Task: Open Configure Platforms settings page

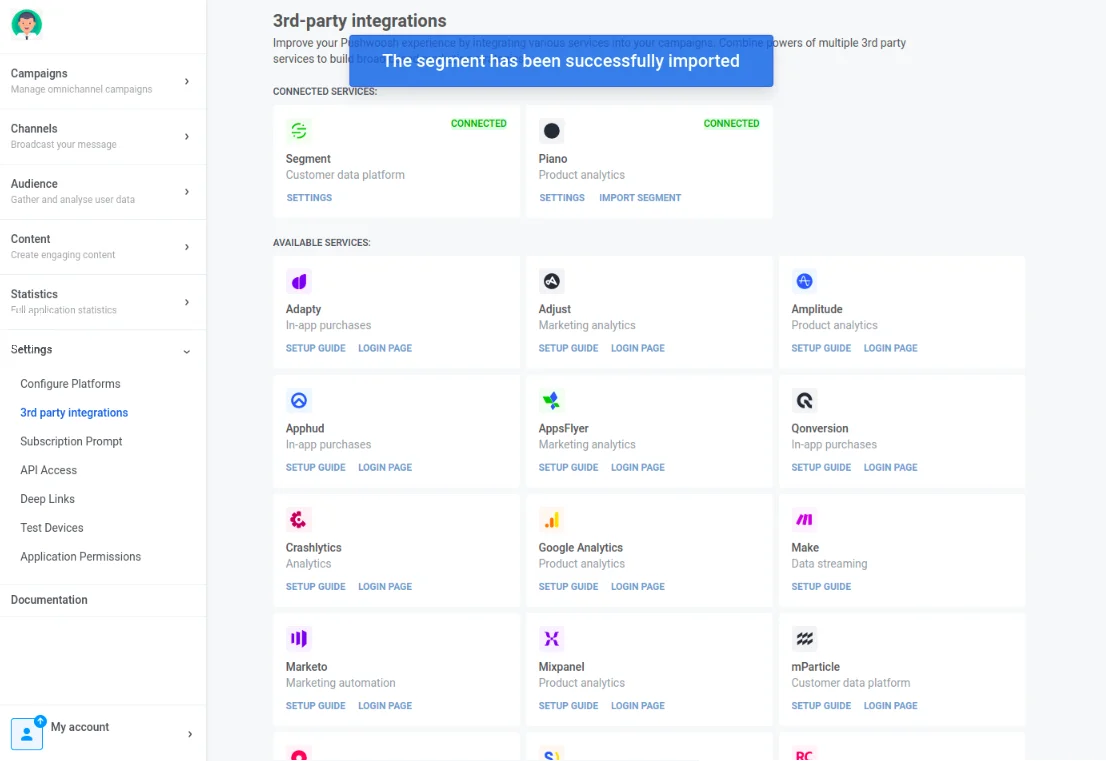Action: pos(70,384)
